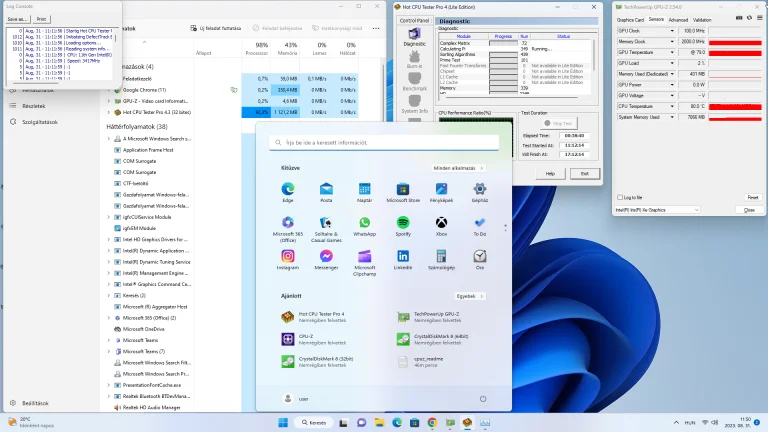Open LinkedIn from pinned apps

[x=403, y=257]
